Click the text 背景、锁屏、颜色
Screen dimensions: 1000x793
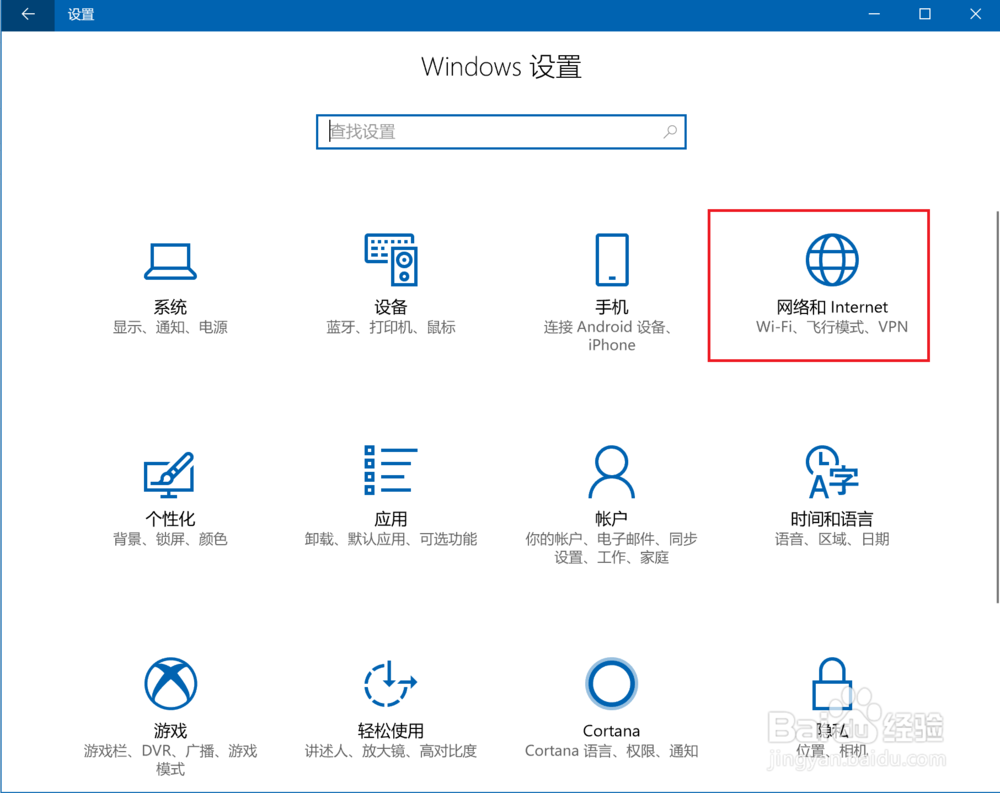click(x=170, y=539)
